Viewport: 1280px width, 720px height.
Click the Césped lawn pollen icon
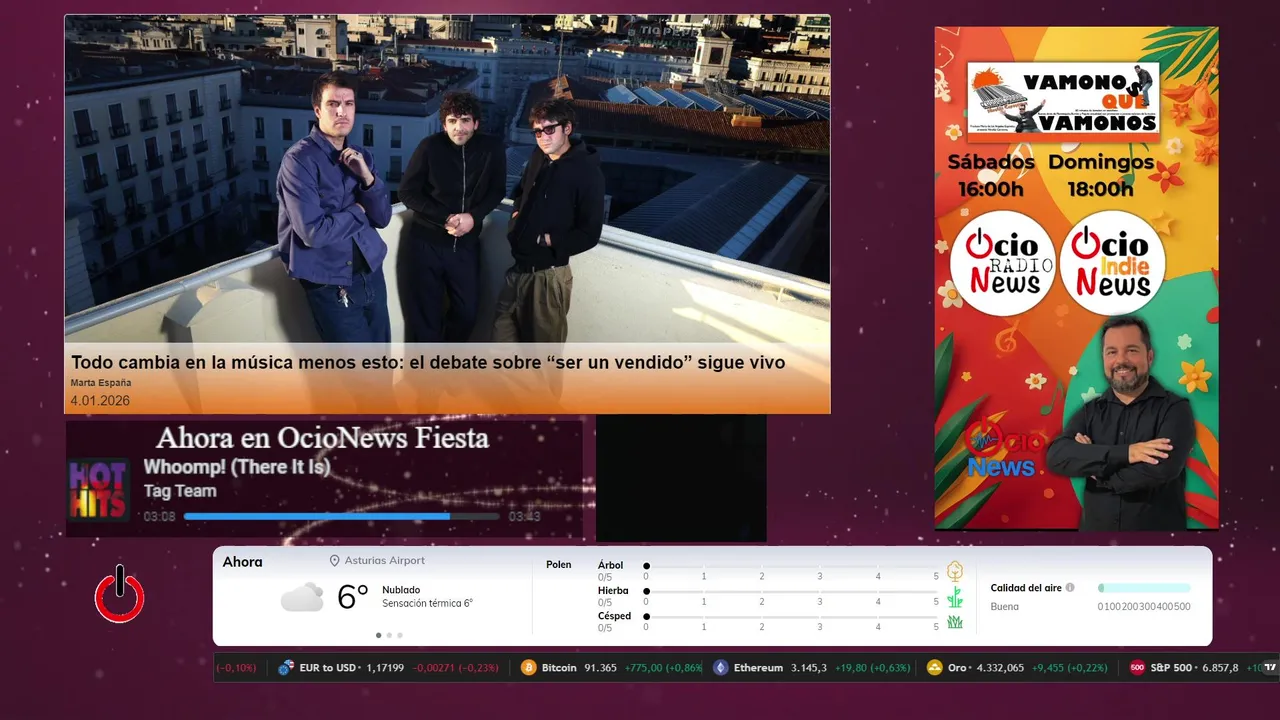[954, 622]
